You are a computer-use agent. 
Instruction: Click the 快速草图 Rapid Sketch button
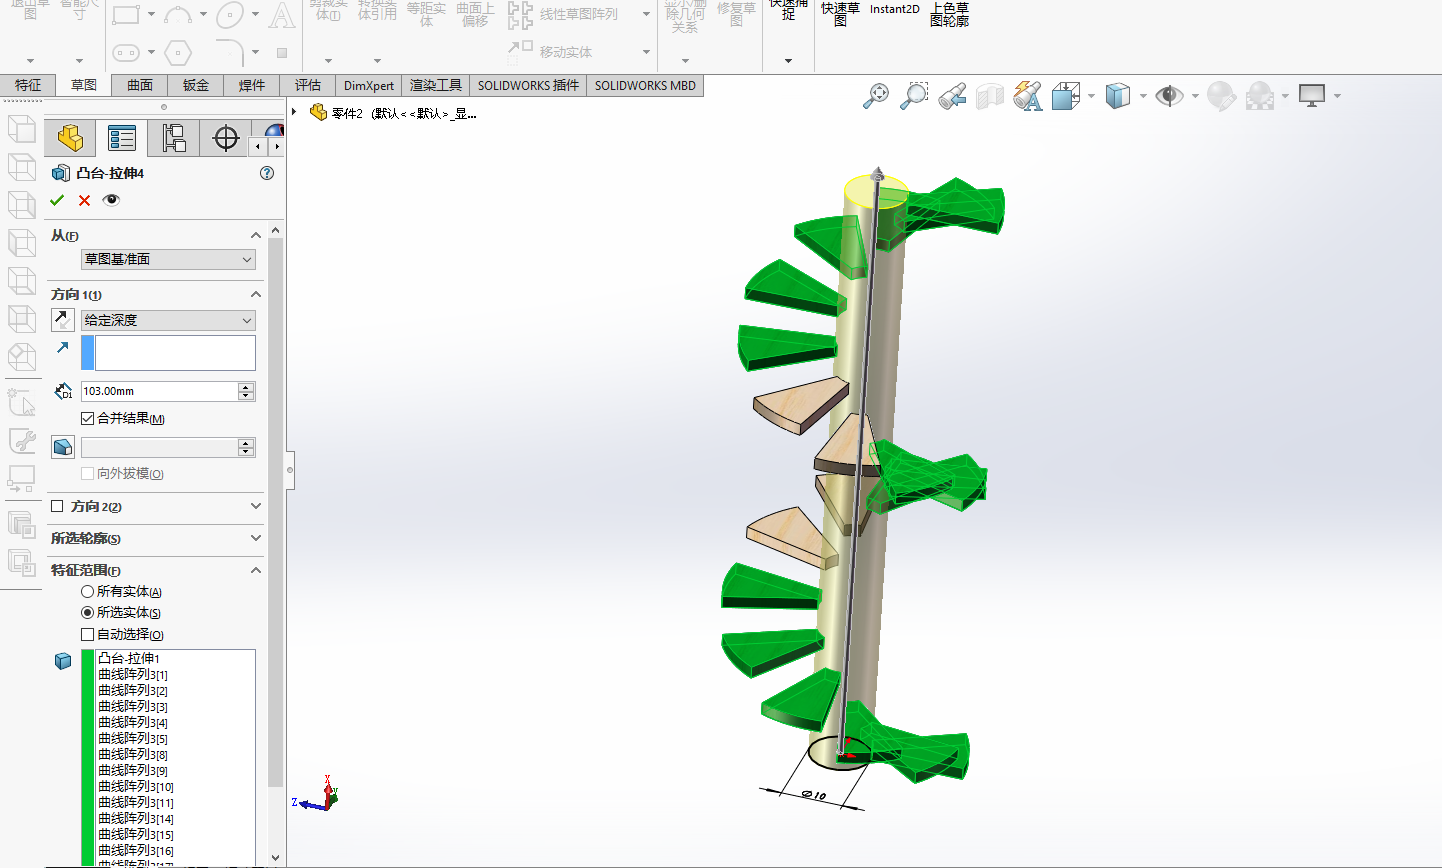[x=840, y=14]
